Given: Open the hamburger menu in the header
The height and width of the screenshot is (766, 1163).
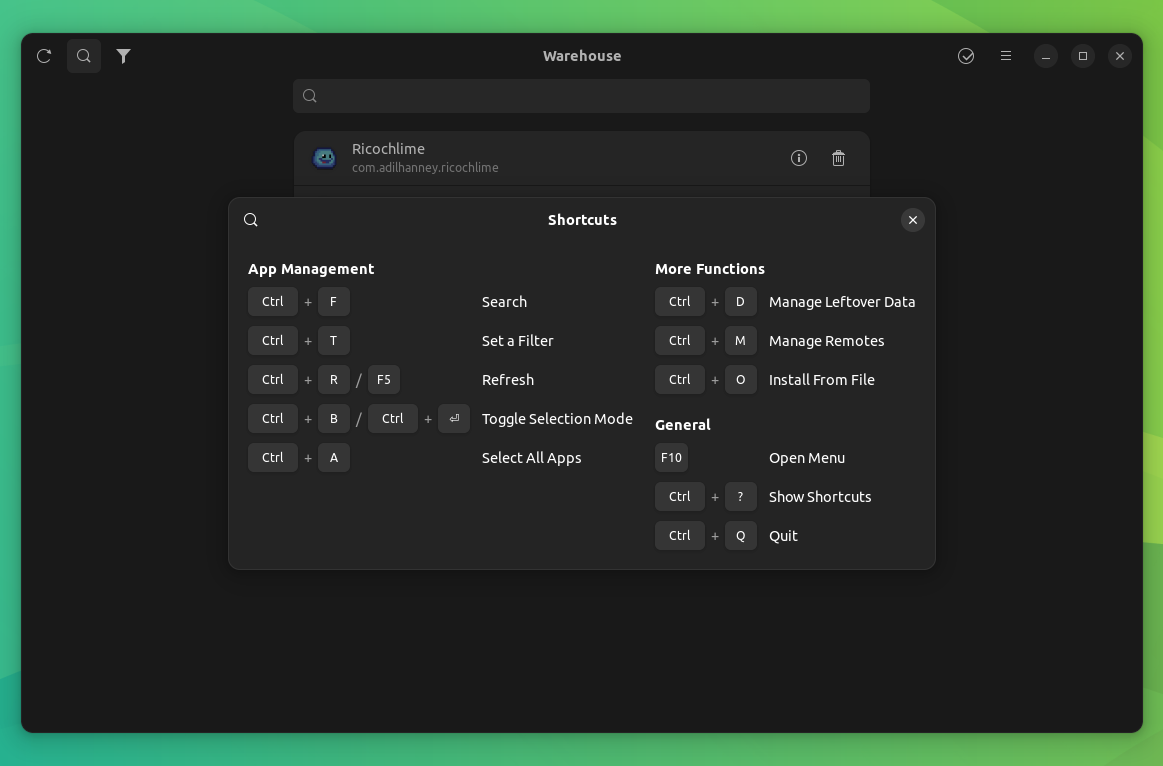Looking at the screenshot, I should 1005,56.
